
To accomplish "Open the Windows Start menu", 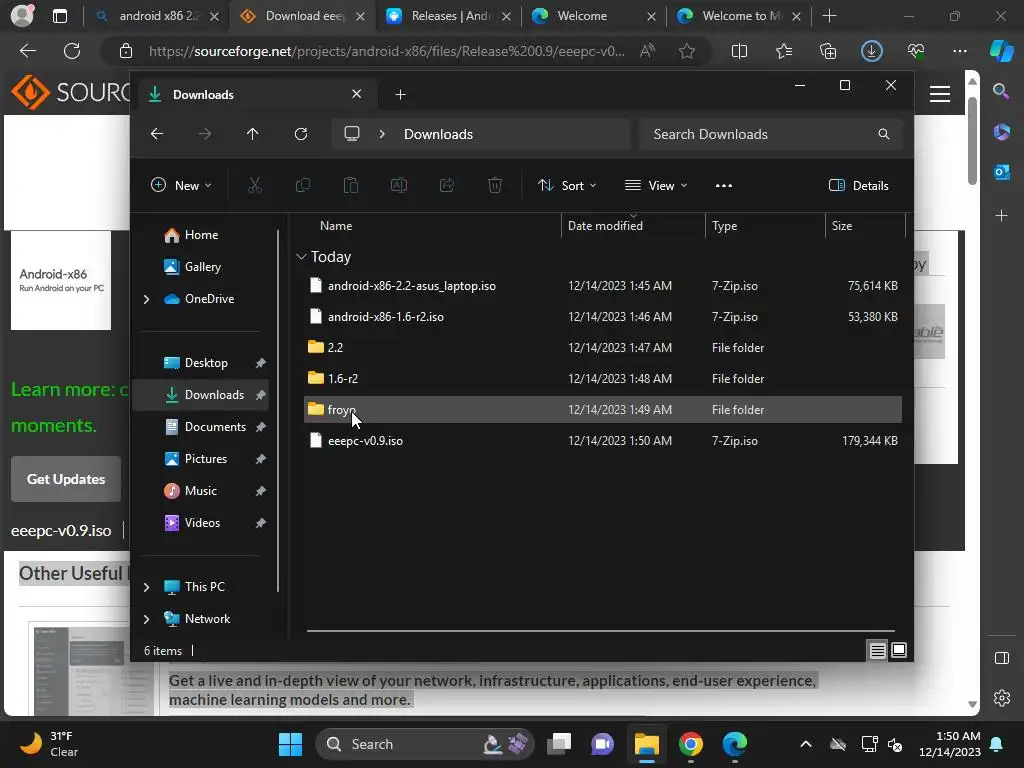I will [x=290, y=744].
